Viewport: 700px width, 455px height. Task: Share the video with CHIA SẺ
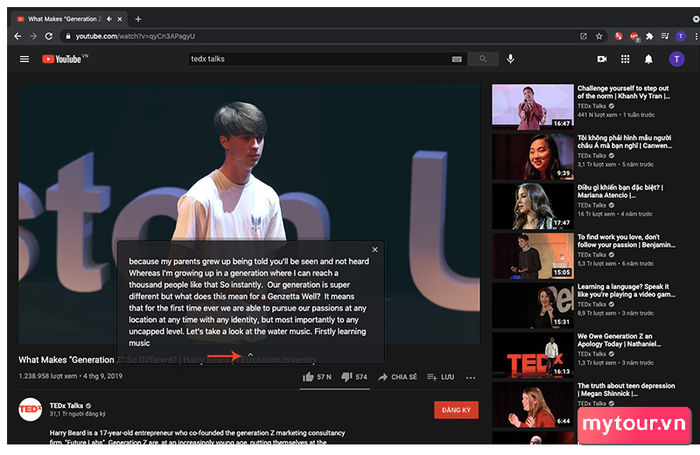(397, 377)
